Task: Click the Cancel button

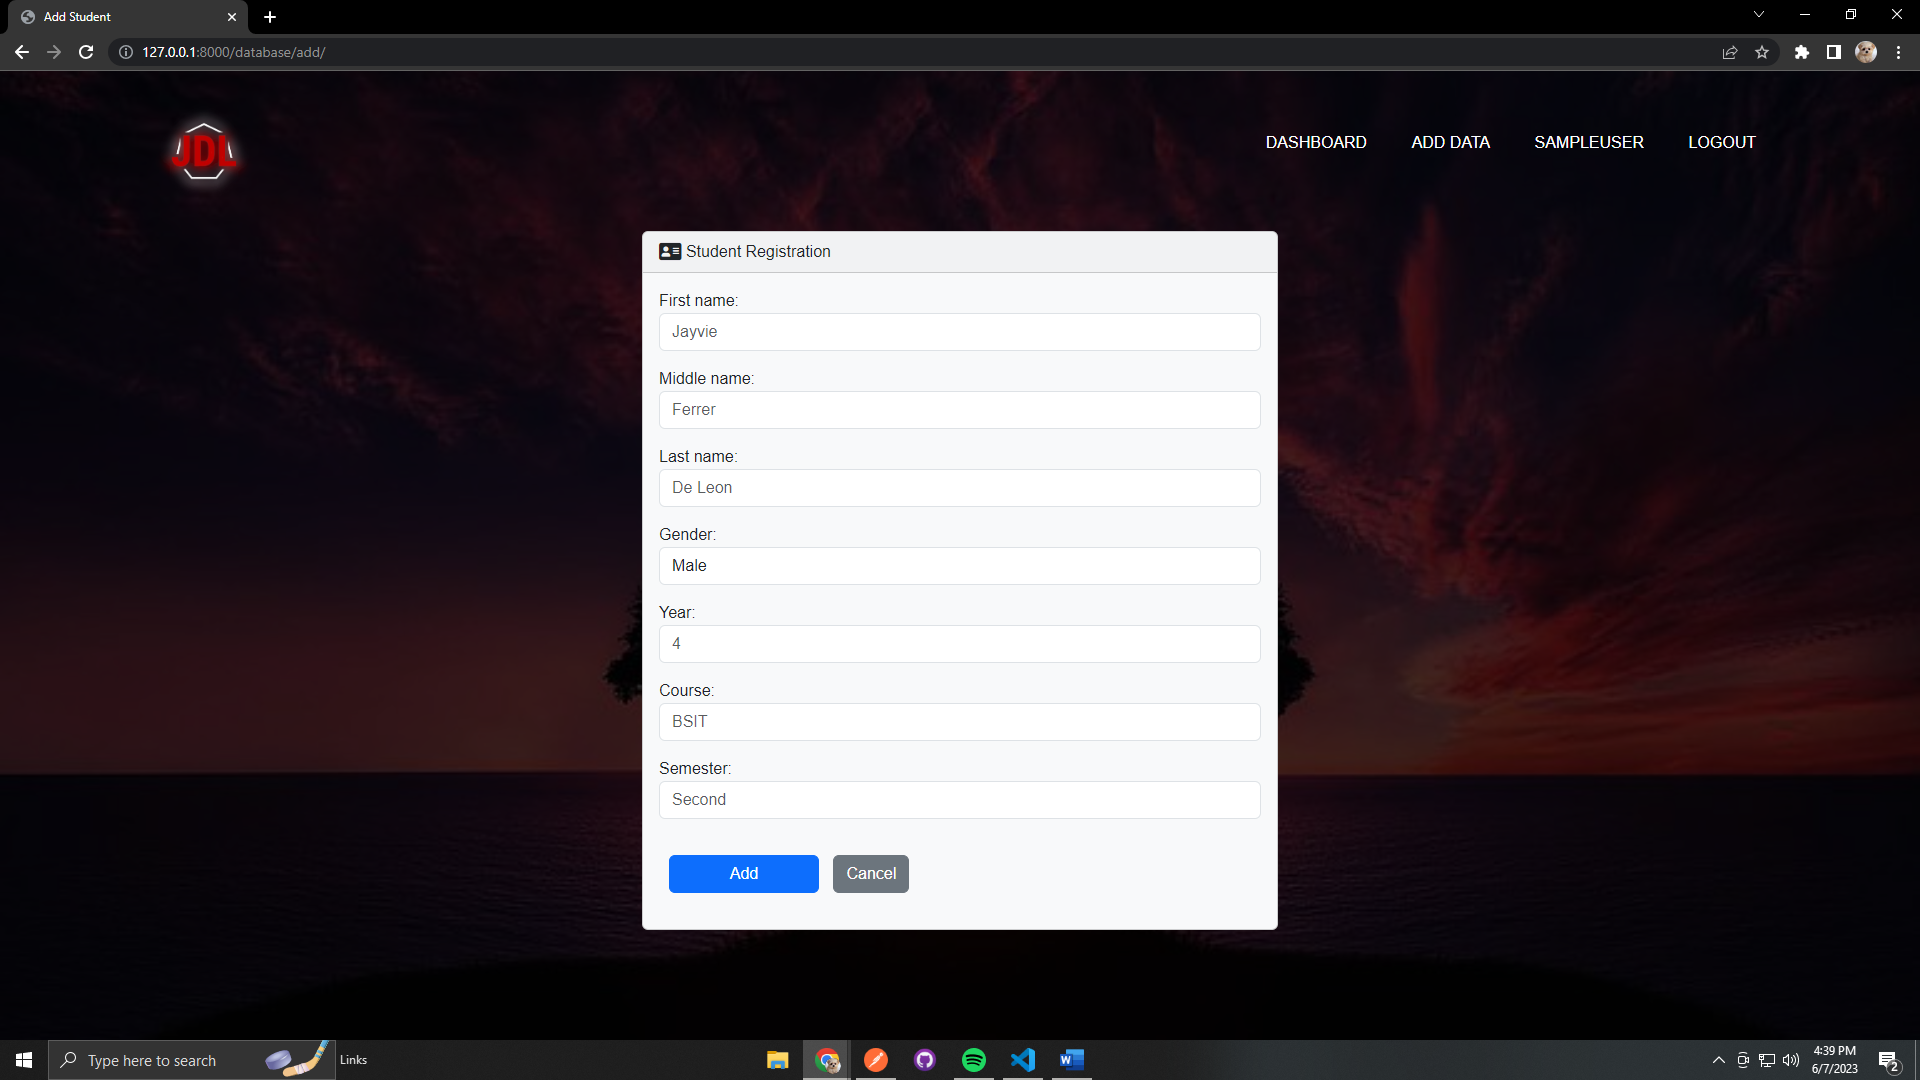Action: click(x=870, y=874)
